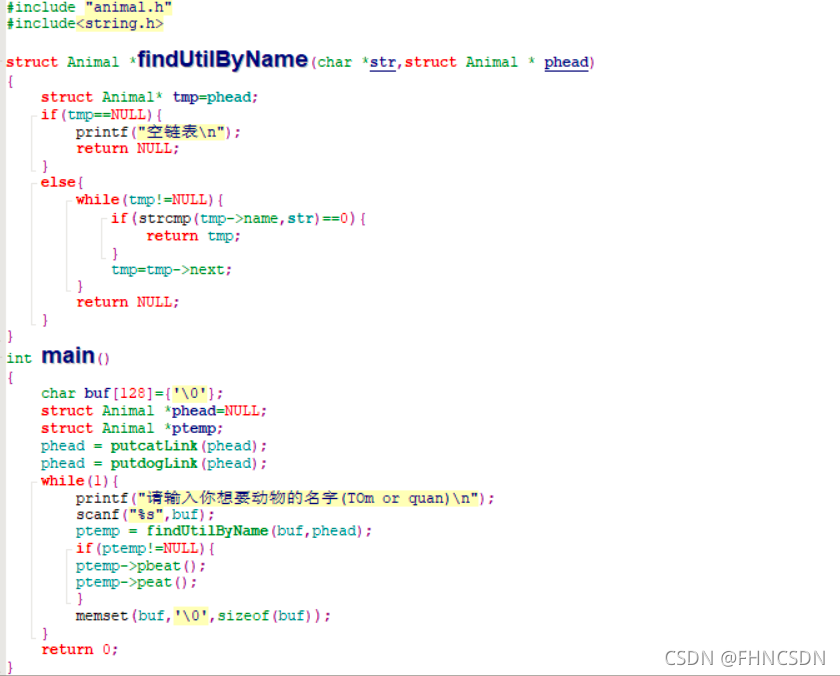Click the underlined phead parameter in the signature
The image size is (840, 676).
point(566,62)
